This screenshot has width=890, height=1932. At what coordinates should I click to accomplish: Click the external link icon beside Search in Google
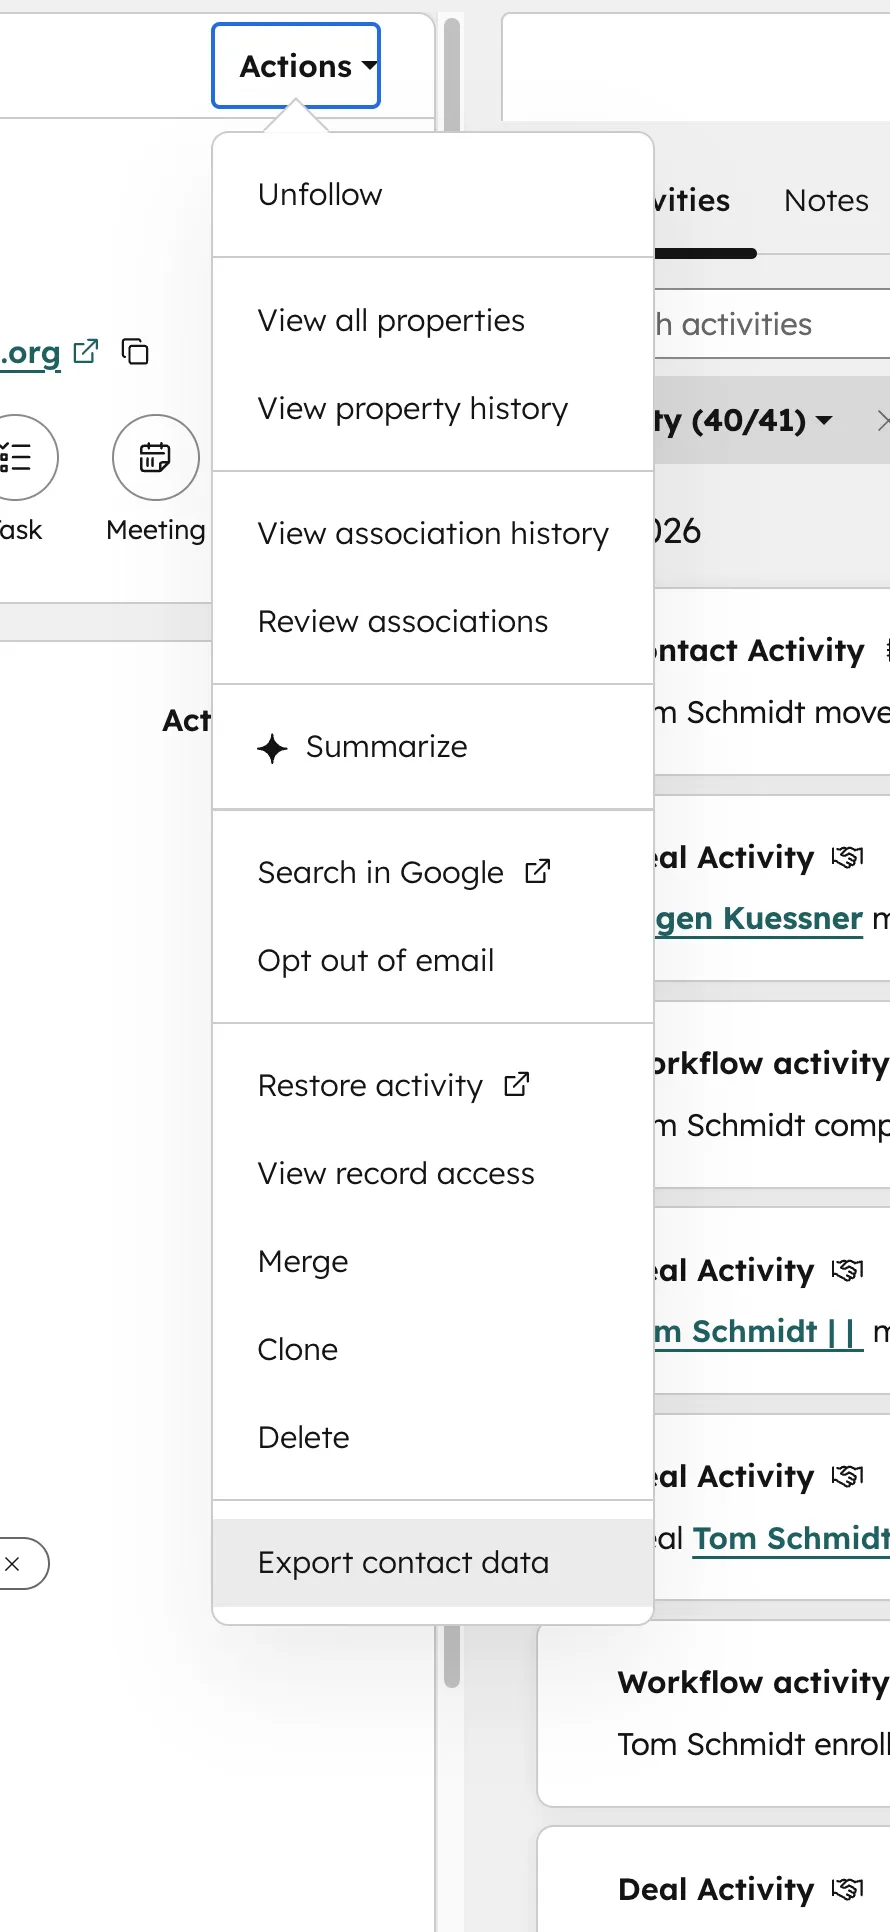tap(537, 870)
